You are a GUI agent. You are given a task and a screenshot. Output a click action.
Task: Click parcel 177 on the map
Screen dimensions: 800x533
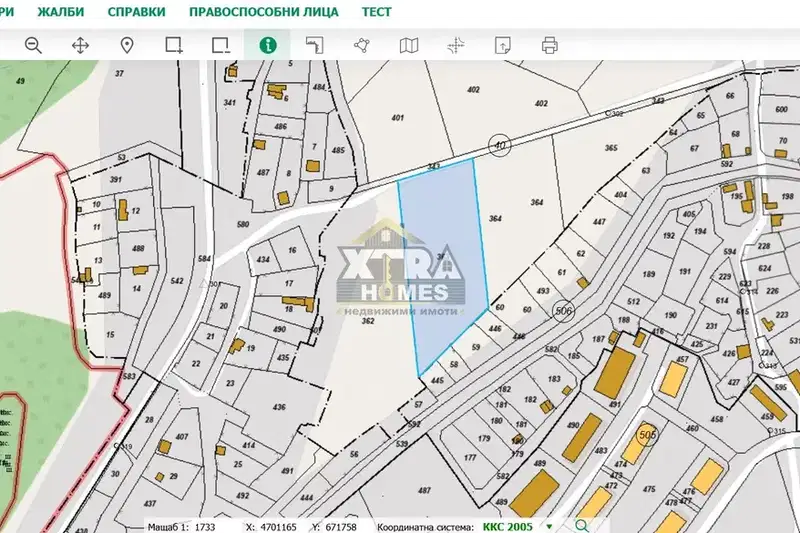pyautogui.click(x=470, y=458)
